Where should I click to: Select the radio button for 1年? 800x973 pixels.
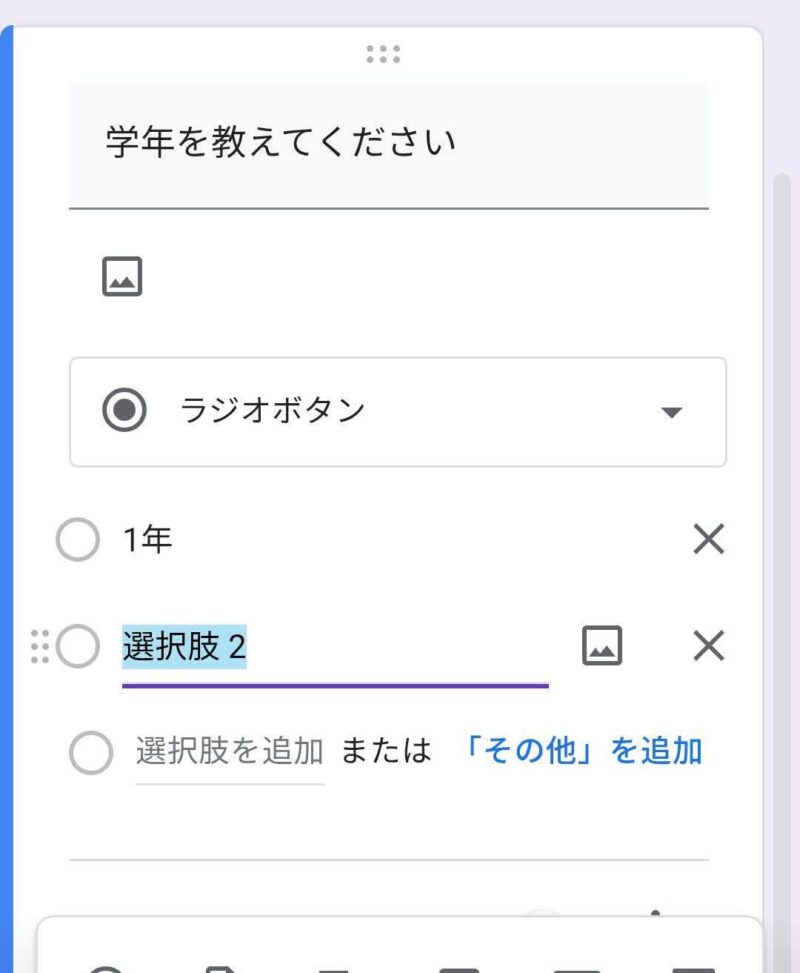pos(78,539)
